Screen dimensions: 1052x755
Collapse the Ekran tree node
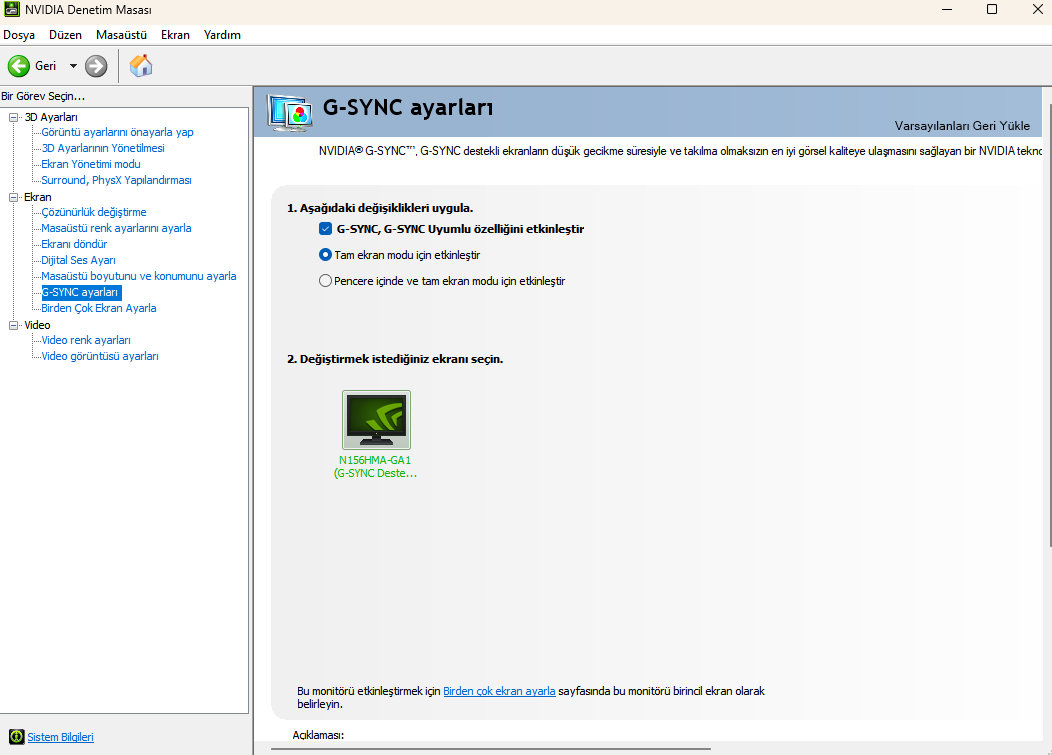(13, 197)
